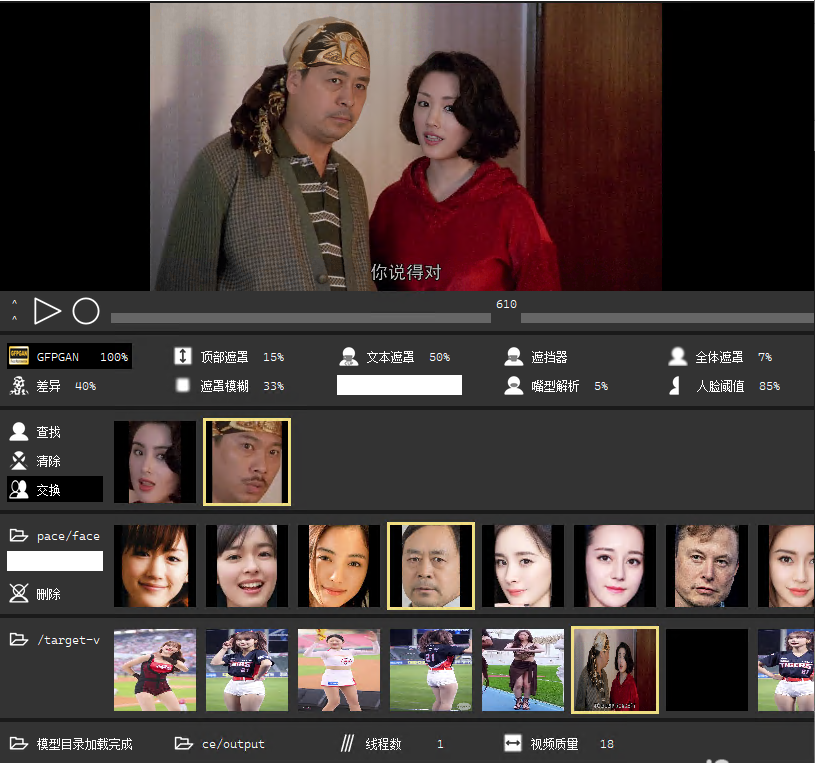Toggle the 全体遮罩 icon
This screenshot has height=763, width=815.
coord(678,357)
